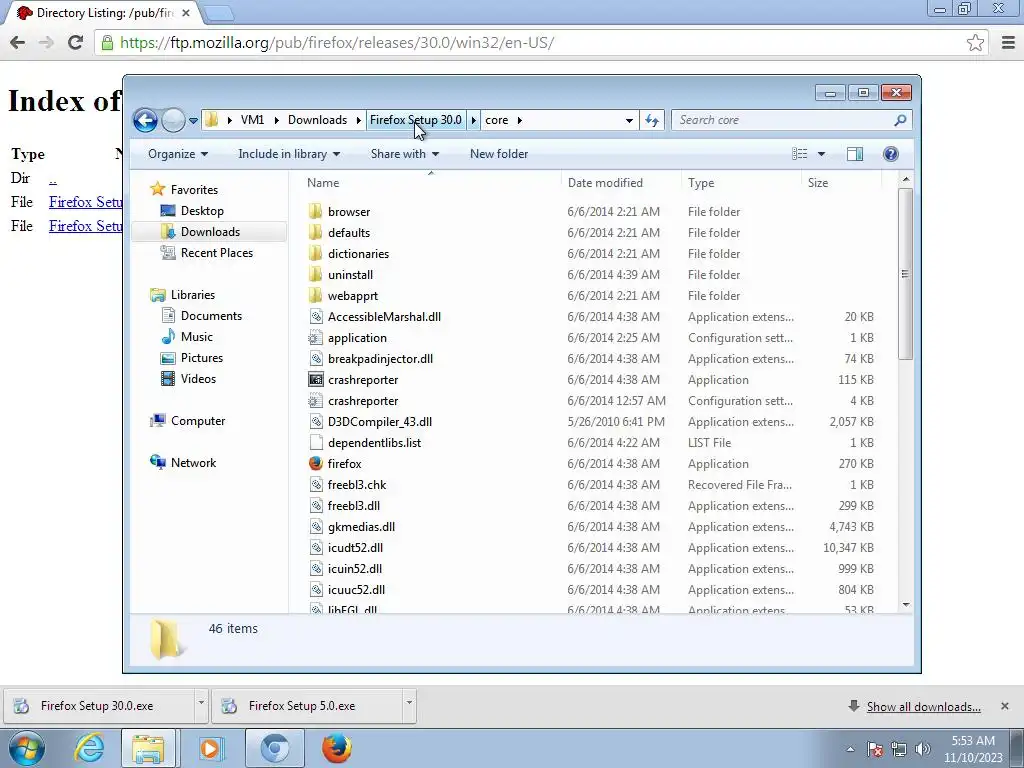Image resolution: width=1024 pixels, height=768 pixels.
Task: Select the AccessibleMarshal.dll file icon
Action: 315,317
